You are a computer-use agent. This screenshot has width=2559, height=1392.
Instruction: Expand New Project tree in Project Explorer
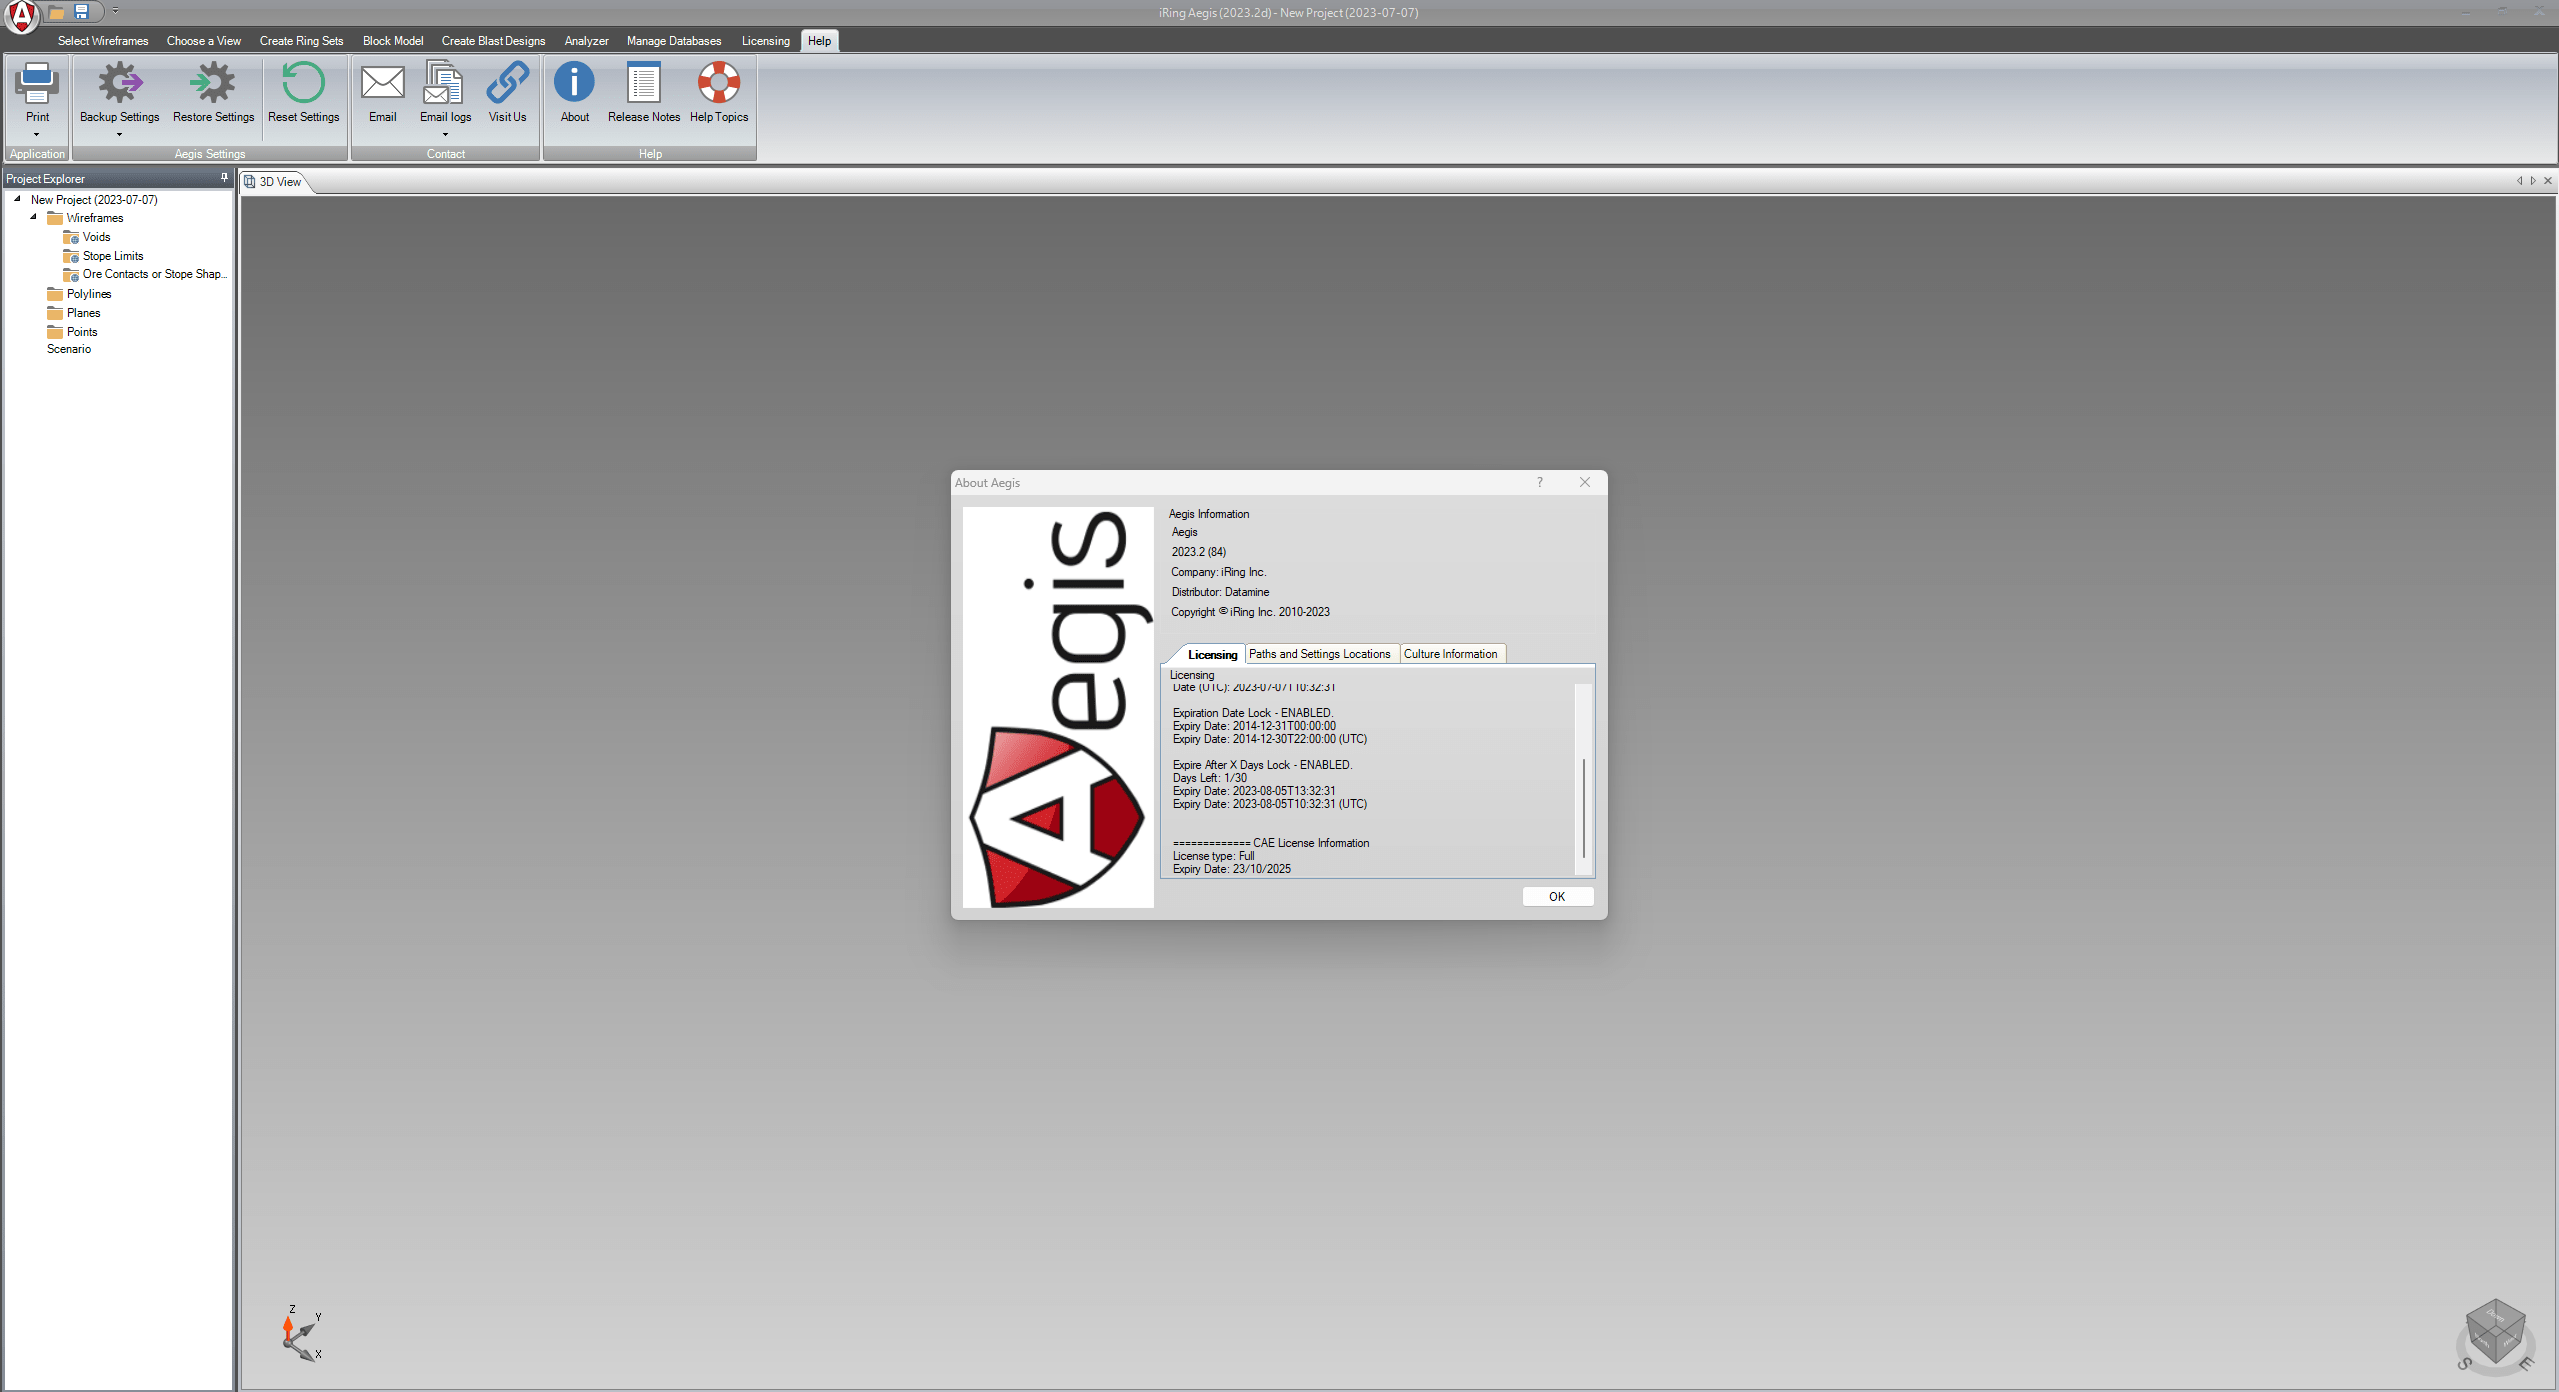click(17, 199)
